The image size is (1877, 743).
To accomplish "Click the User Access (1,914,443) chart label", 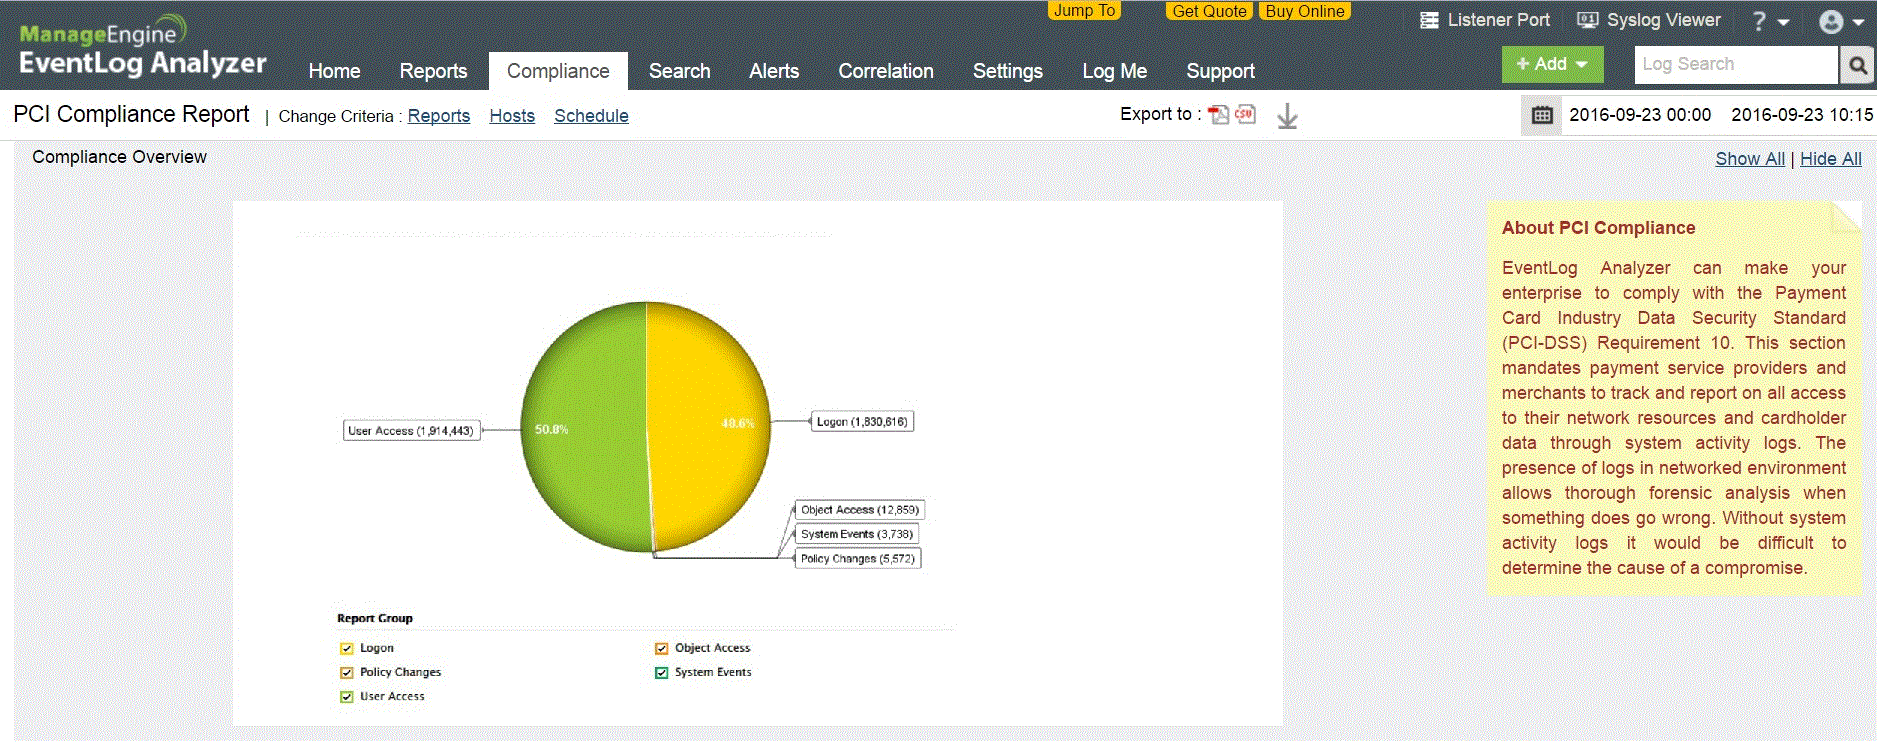I will click(x=411, y=431).
